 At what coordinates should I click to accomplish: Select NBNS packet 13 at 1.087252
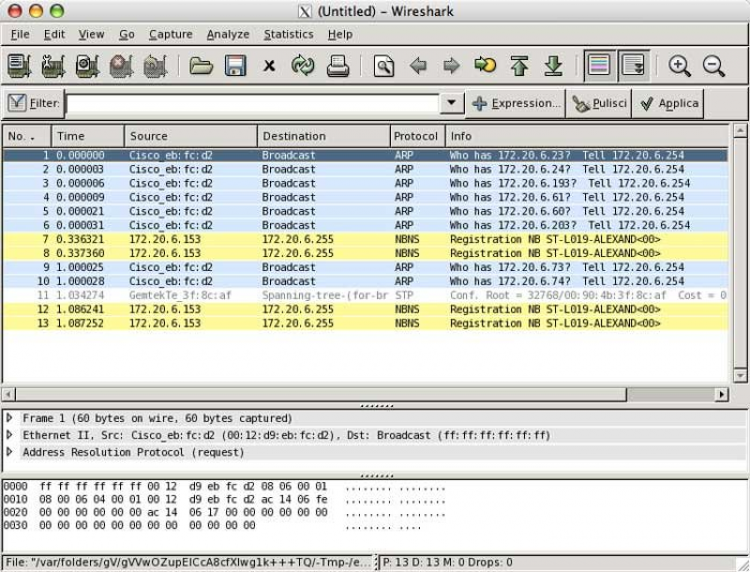365,323
